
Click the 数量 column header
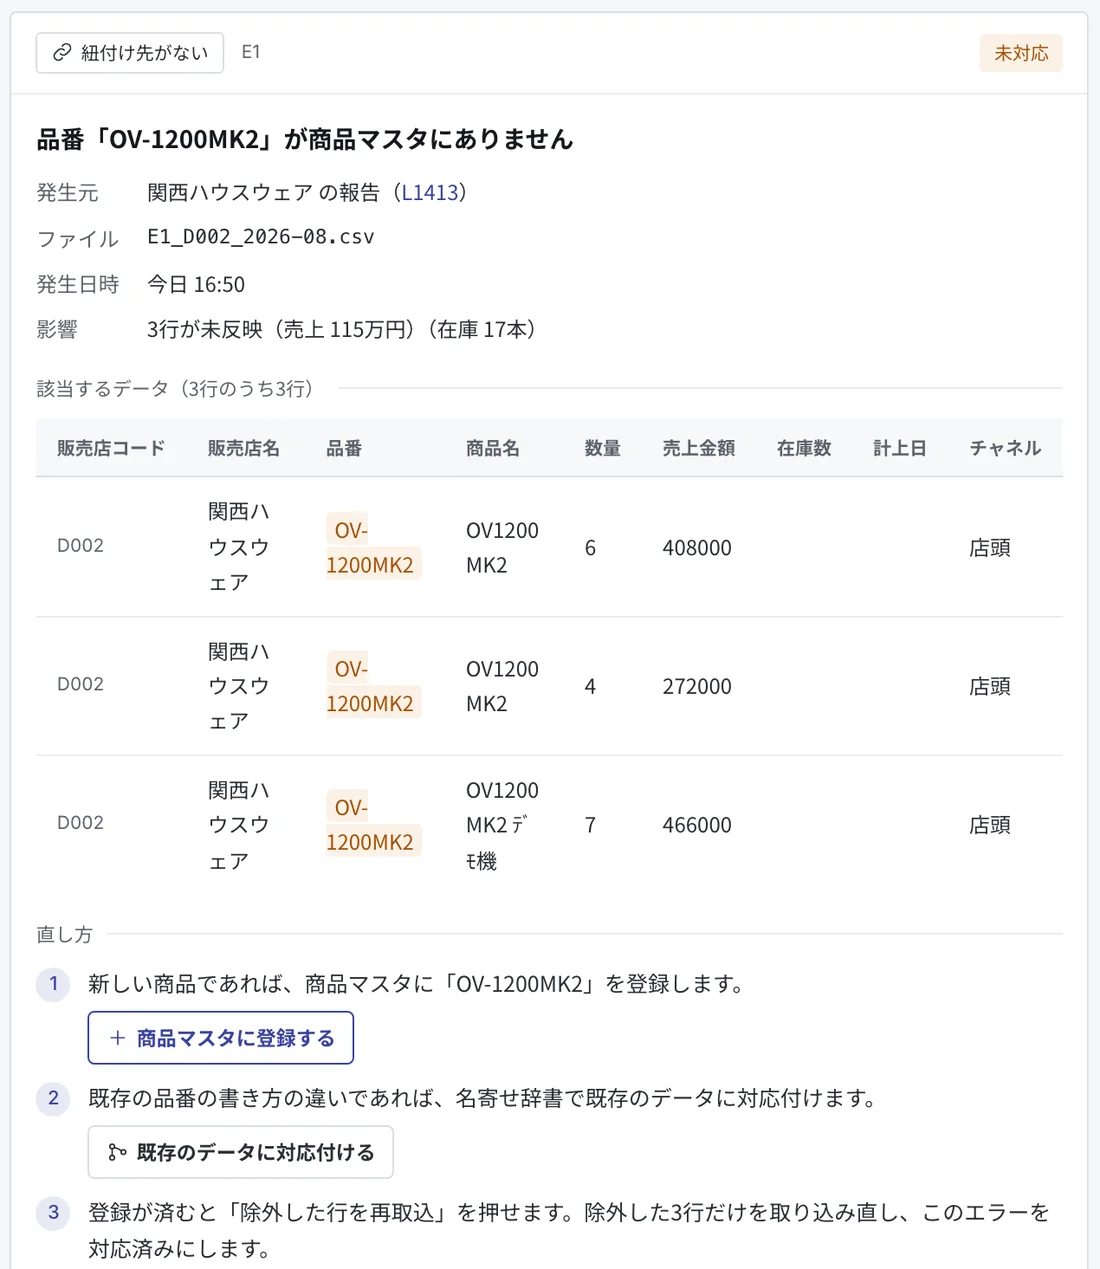click(603, 448)
